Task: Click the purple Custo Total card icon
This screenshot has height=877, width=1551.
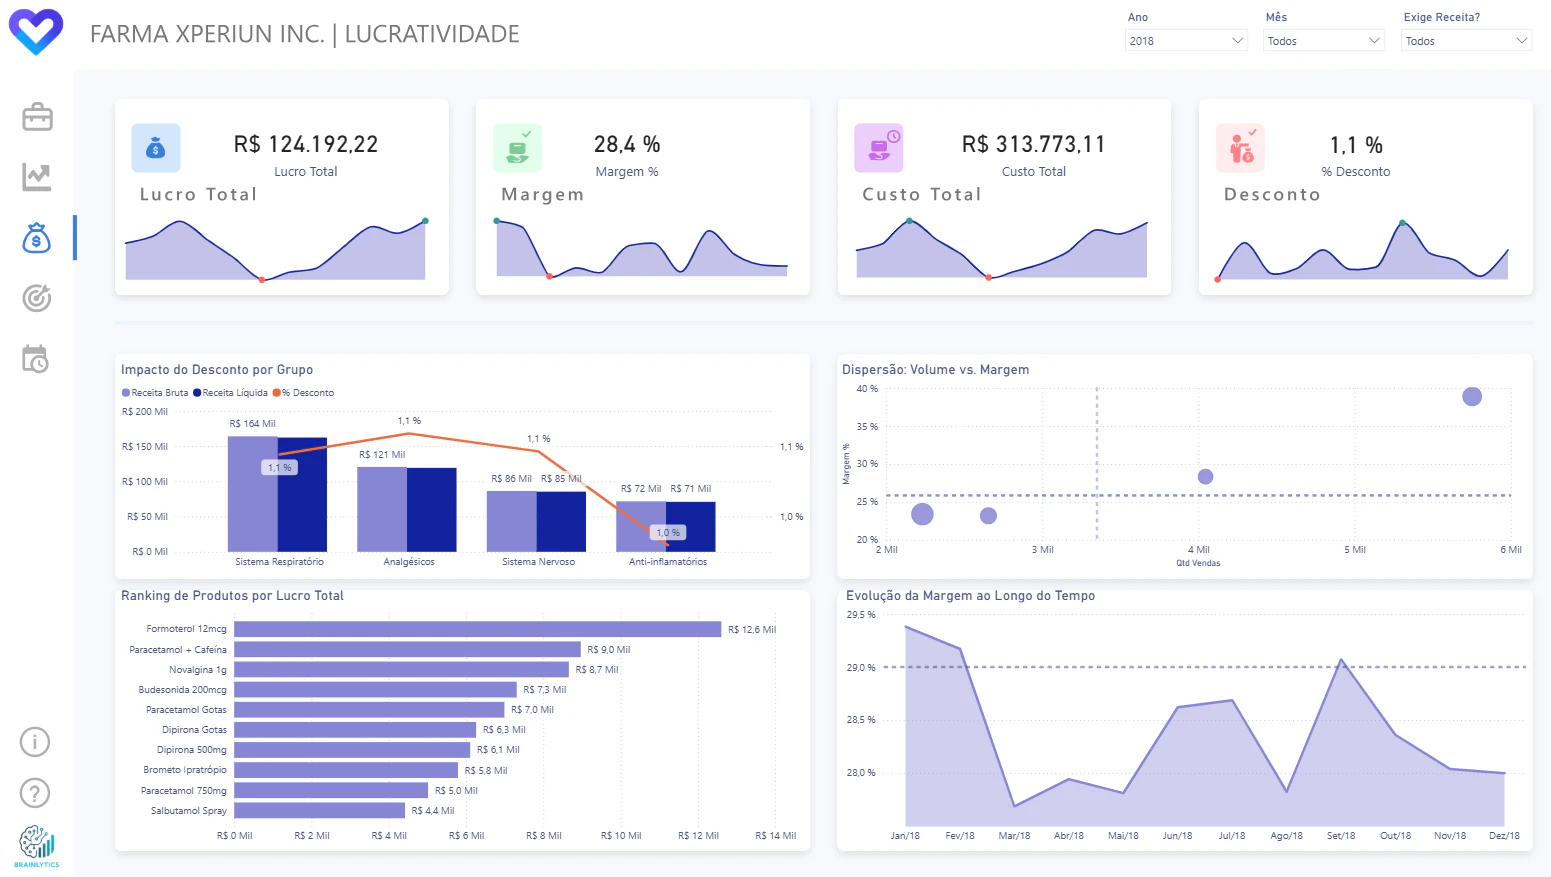Action: coord(879,148)
